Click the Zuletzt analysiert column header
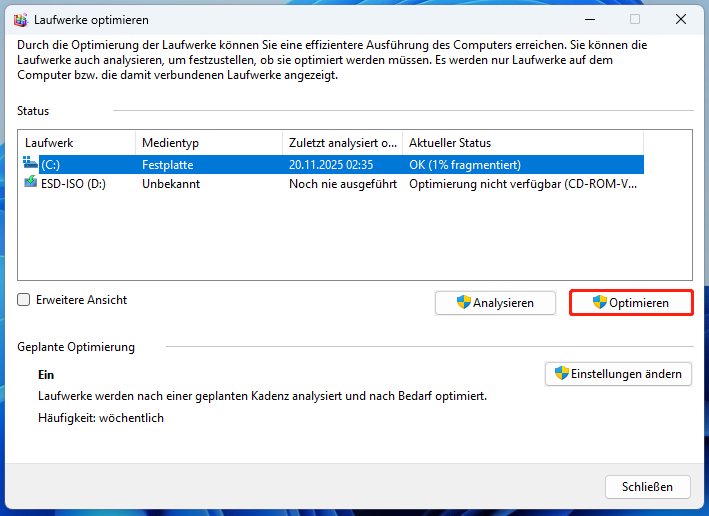The height and width of the screenshot is (516, 709). pyautogui.click(x=342, y=143)
